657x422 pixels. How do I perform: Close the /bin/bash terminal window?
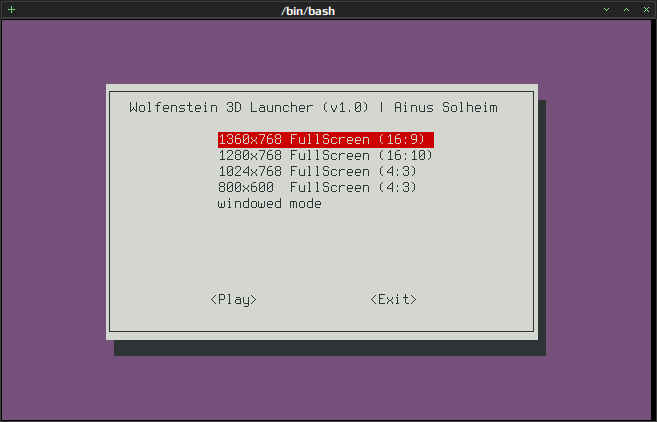point(647,10)
